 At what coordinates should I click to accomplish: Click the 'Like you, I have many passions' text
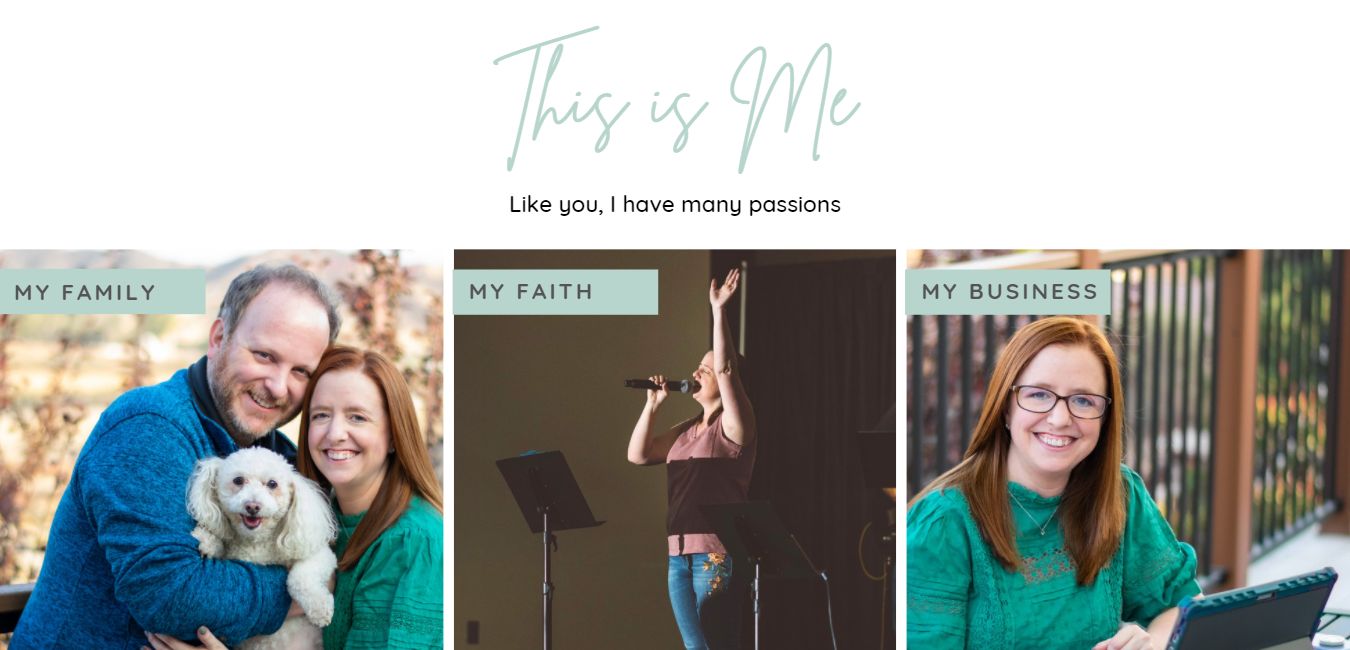click(675, 205)
